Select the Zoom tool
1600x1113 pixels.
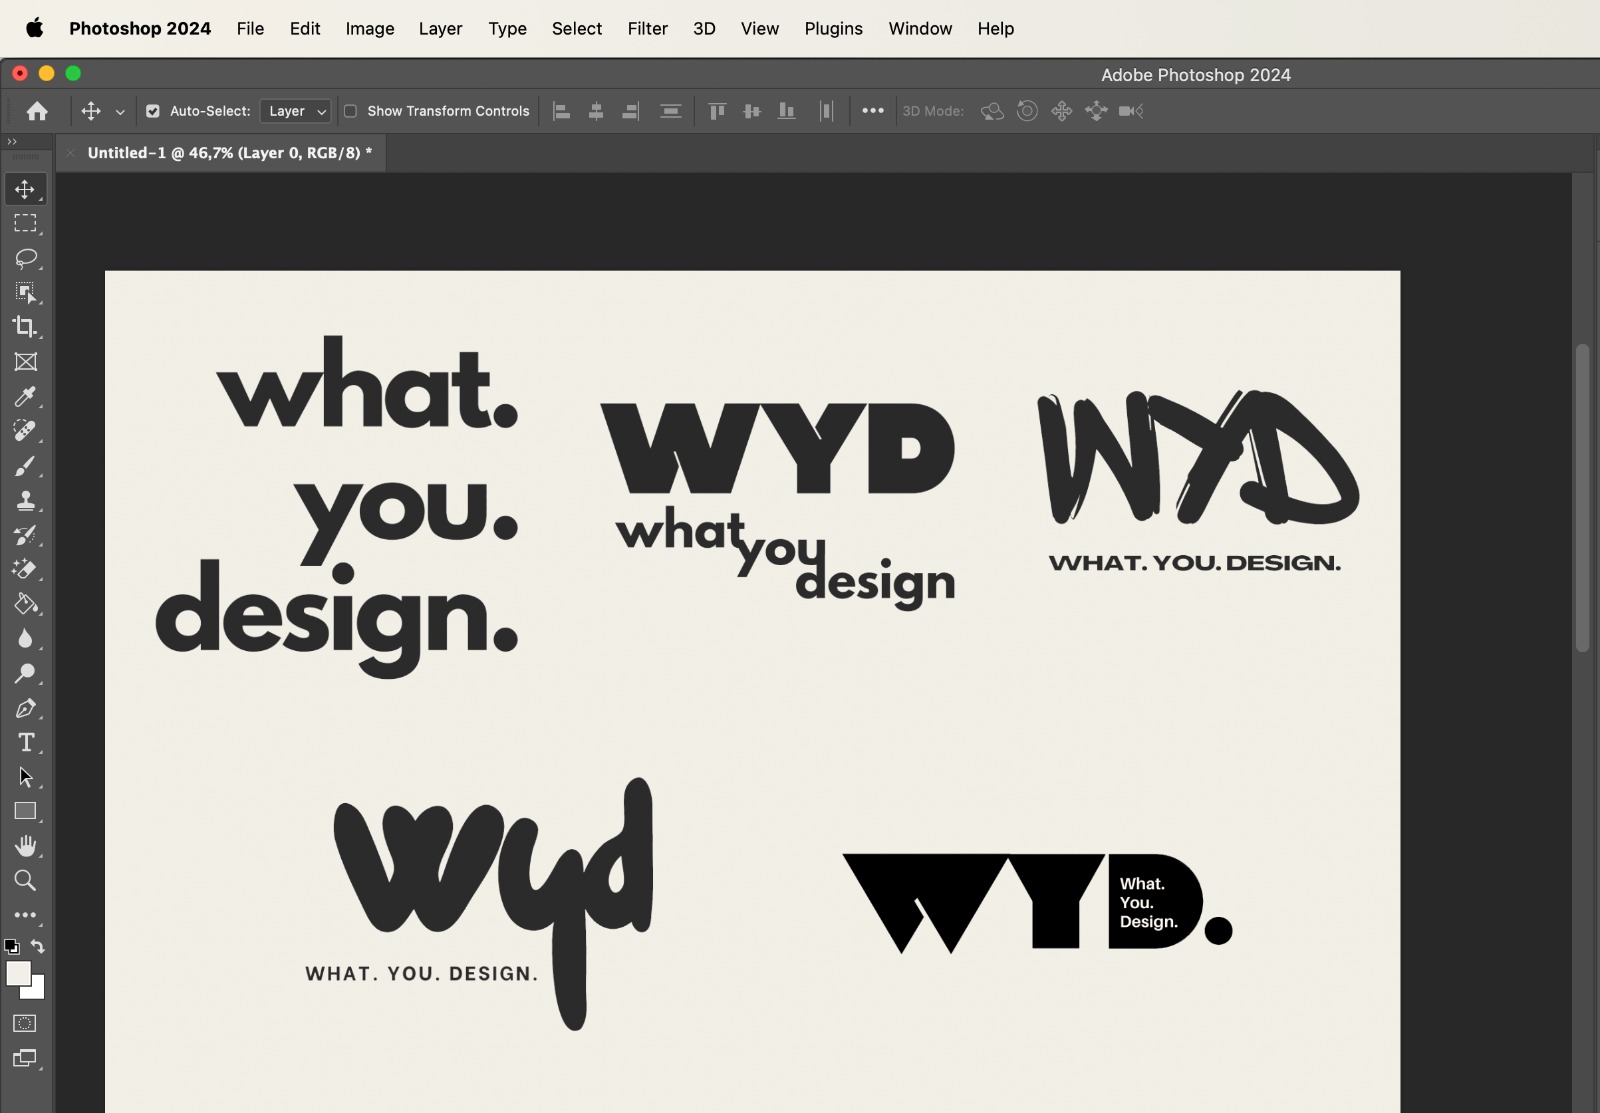pos(25,881)
